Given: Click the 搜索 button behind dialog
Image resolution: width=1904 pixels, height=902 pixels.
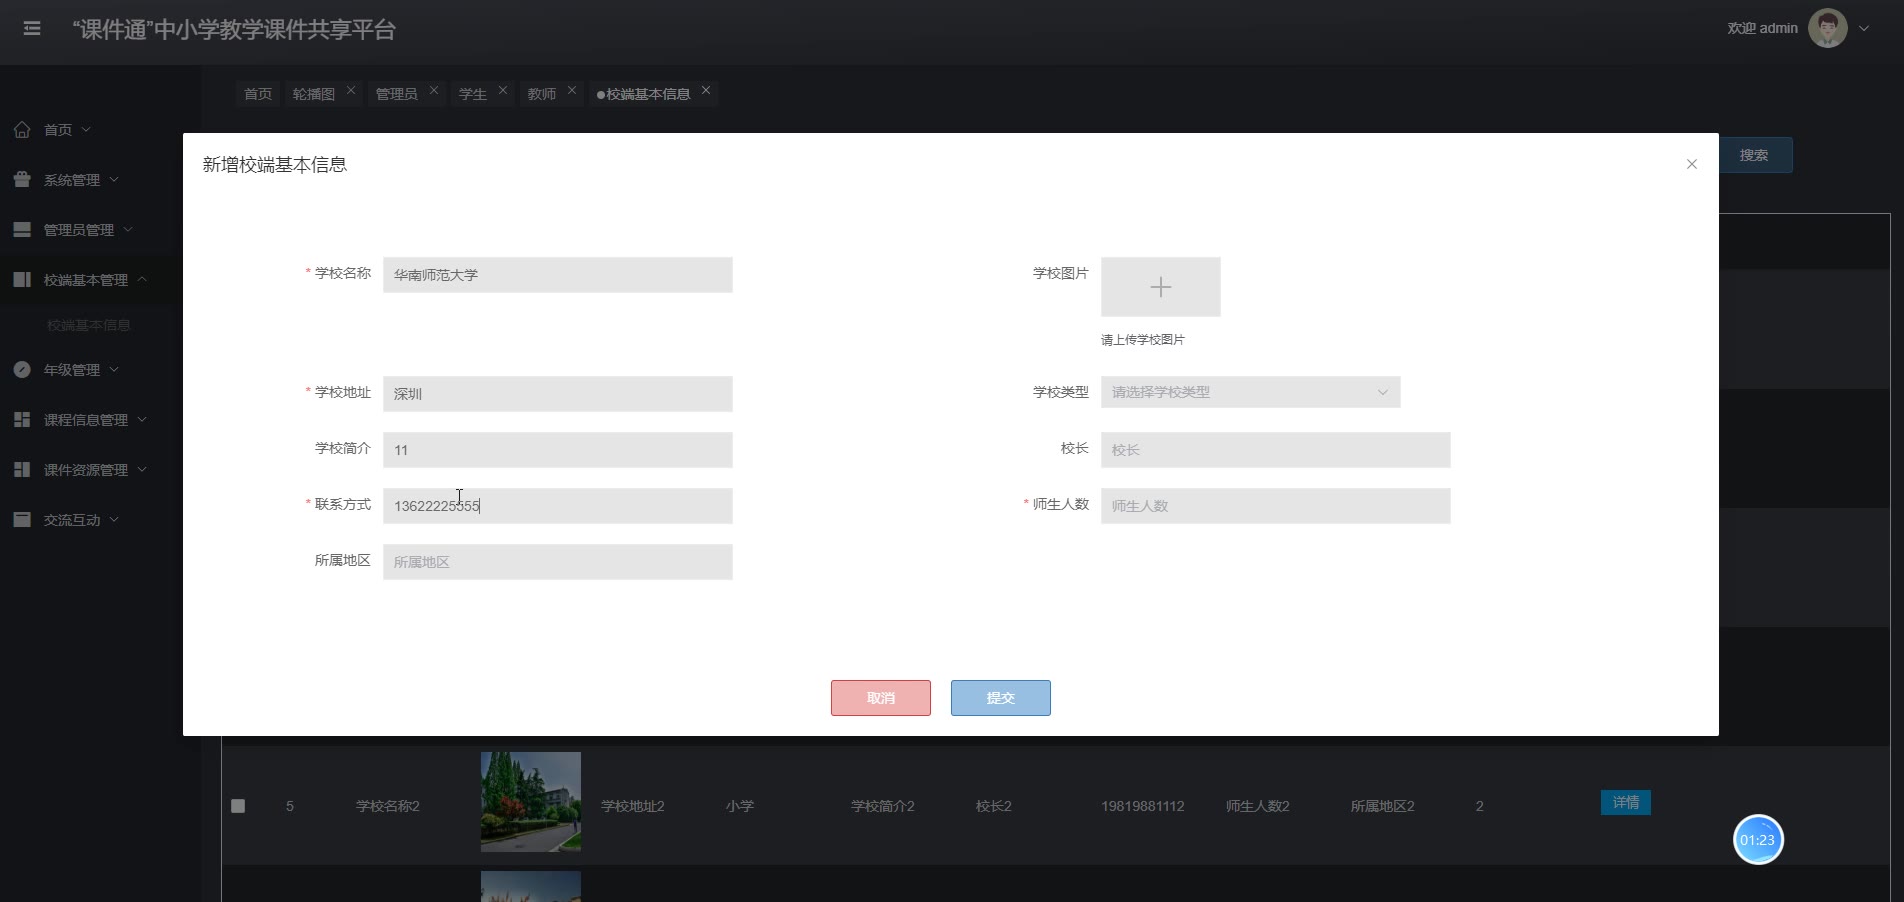Looking at the screenshot, I should tap(1755, 155).
